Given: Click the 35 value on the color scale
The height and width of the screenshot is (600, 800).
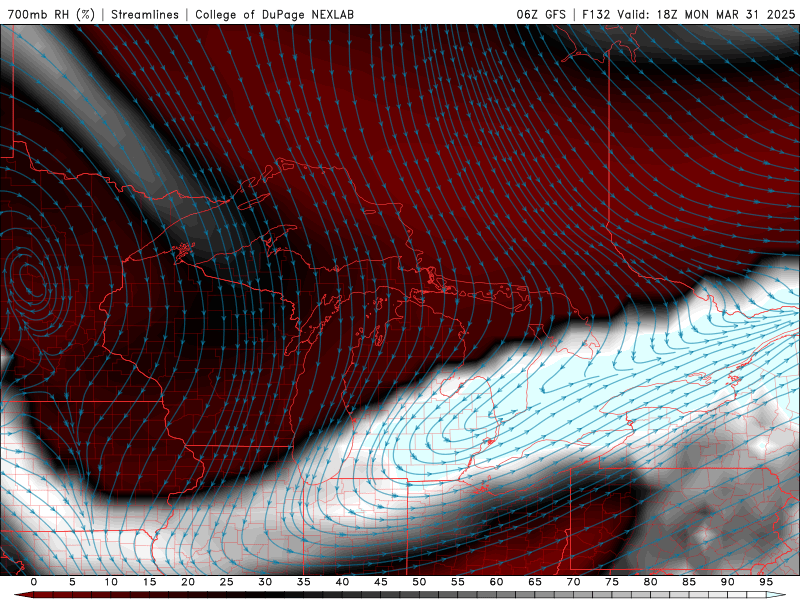Looking at the screenshot, I should pyautogui.click(x=304, y=582).
